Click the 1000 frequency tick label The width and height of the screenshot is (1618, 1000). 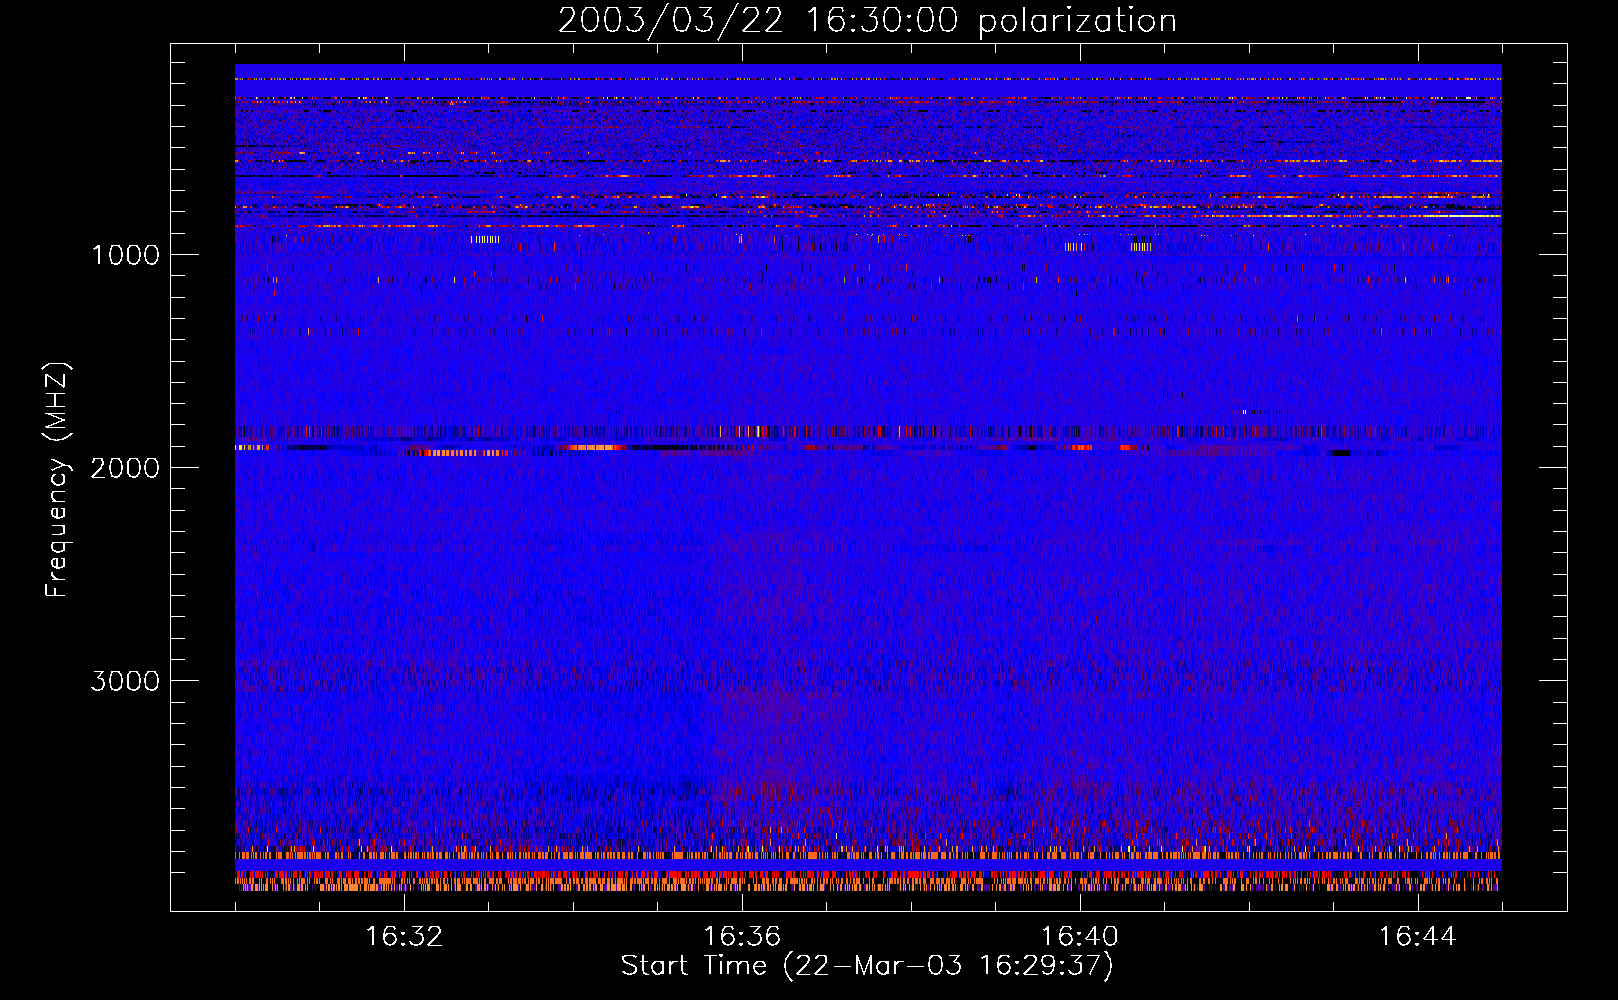(x=125, y=255)
